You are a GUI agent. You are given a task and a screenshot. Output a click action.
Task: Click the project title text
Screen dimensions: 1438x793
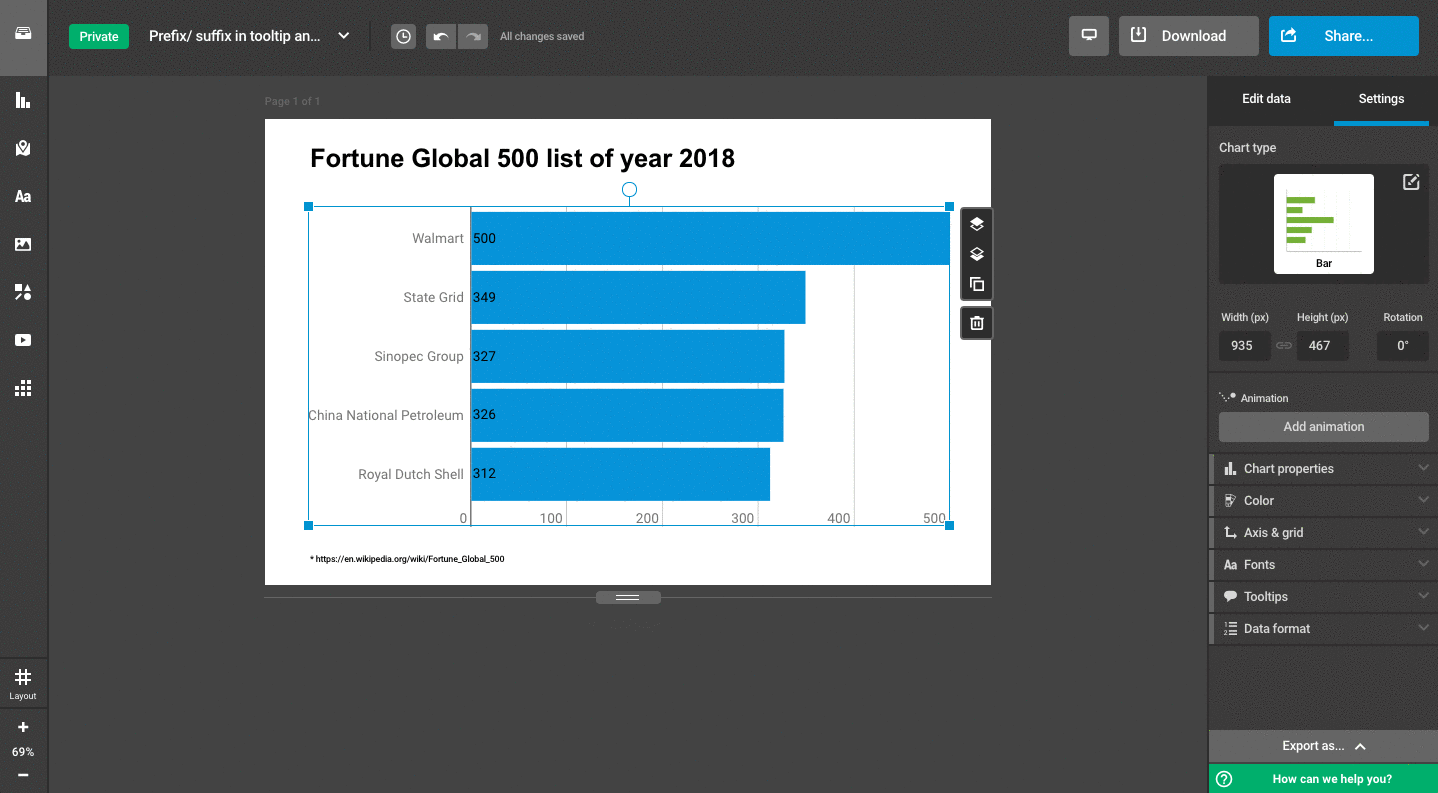tap(235, 36)
